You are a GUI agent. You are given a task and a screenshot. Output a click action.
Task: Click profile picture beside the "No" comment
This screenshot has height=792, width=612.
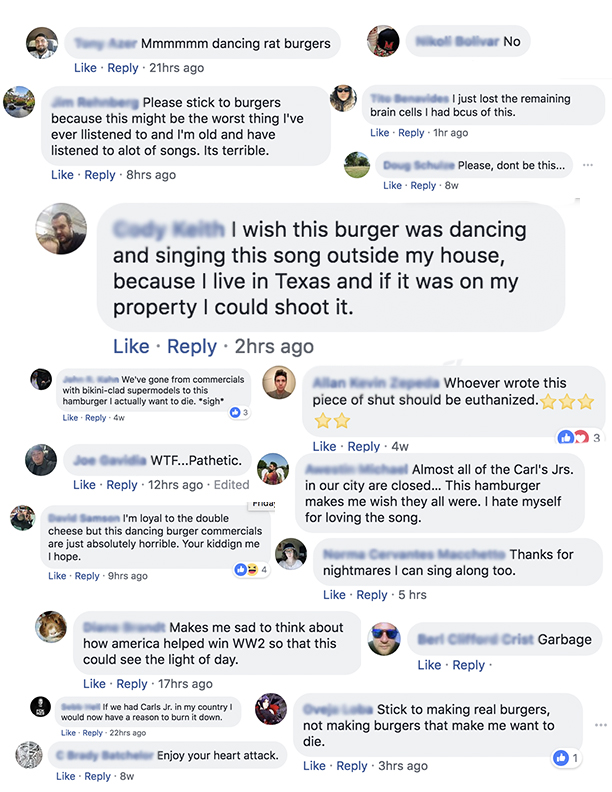click(383, 42)
